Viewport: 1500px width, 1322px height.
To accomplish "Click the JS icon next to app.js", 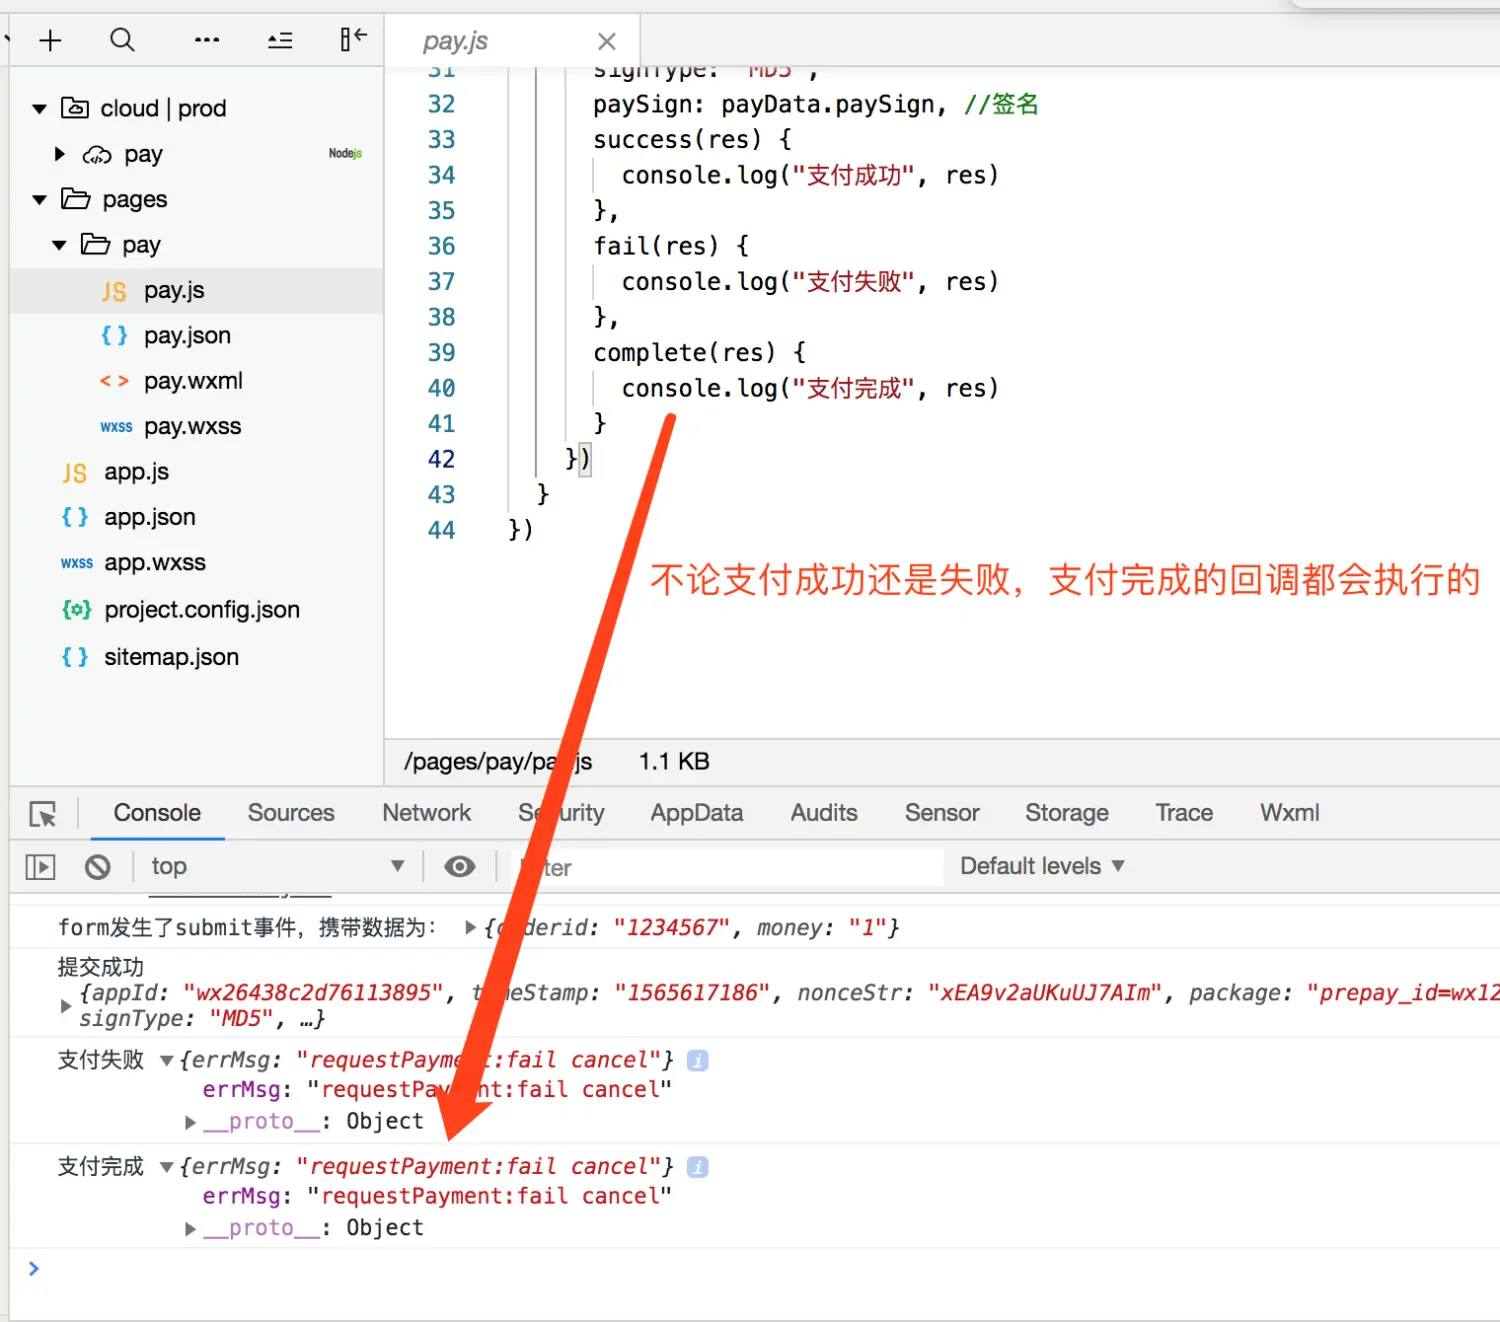I will click(75, 473).
